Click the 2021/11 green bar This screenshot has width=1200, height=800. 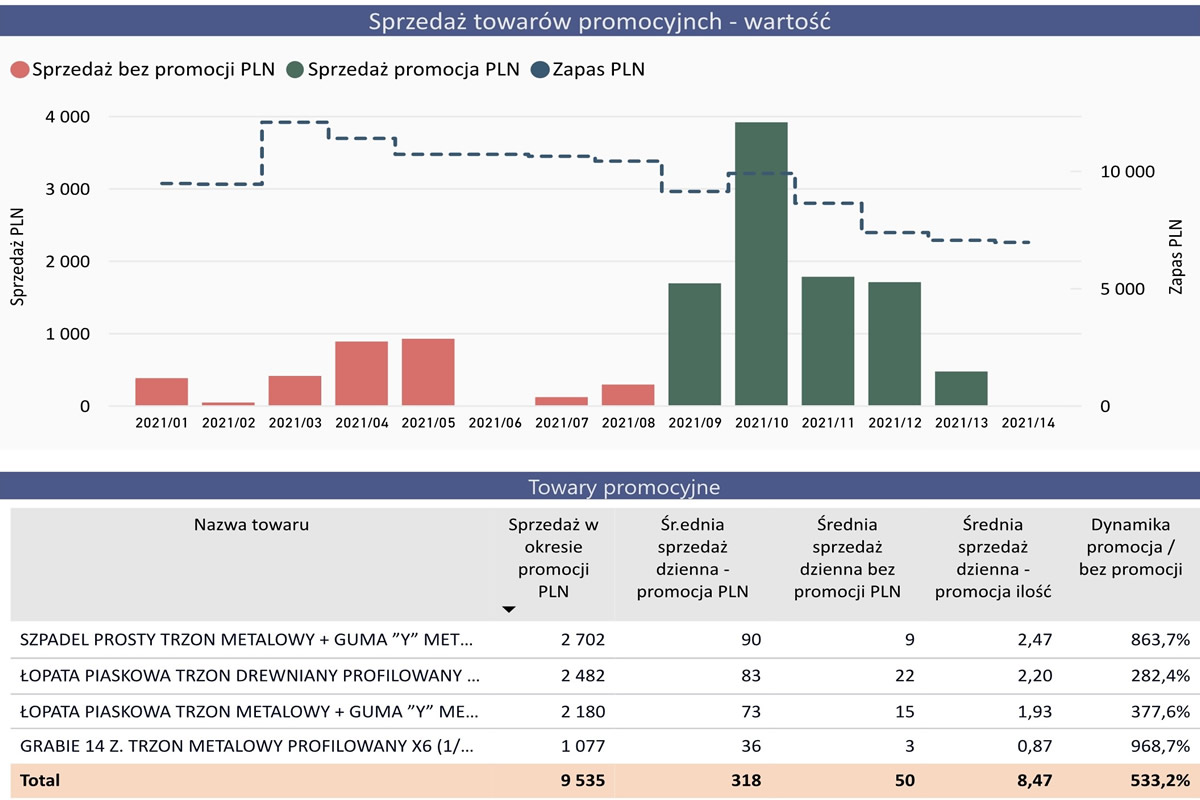(x=828, y=341)
